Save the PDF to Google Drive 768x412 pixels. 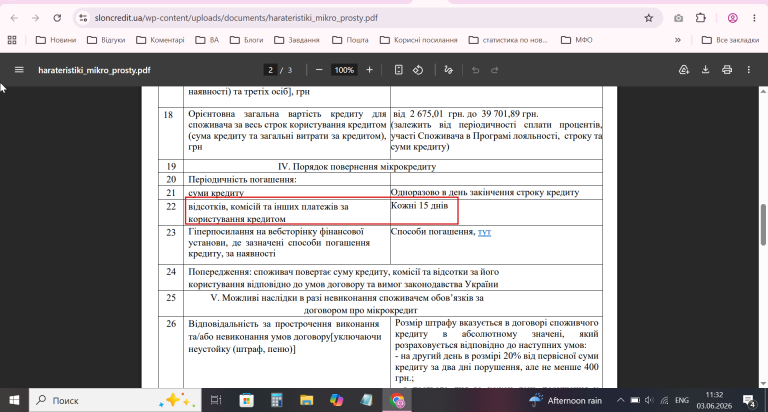pos(684,70)
